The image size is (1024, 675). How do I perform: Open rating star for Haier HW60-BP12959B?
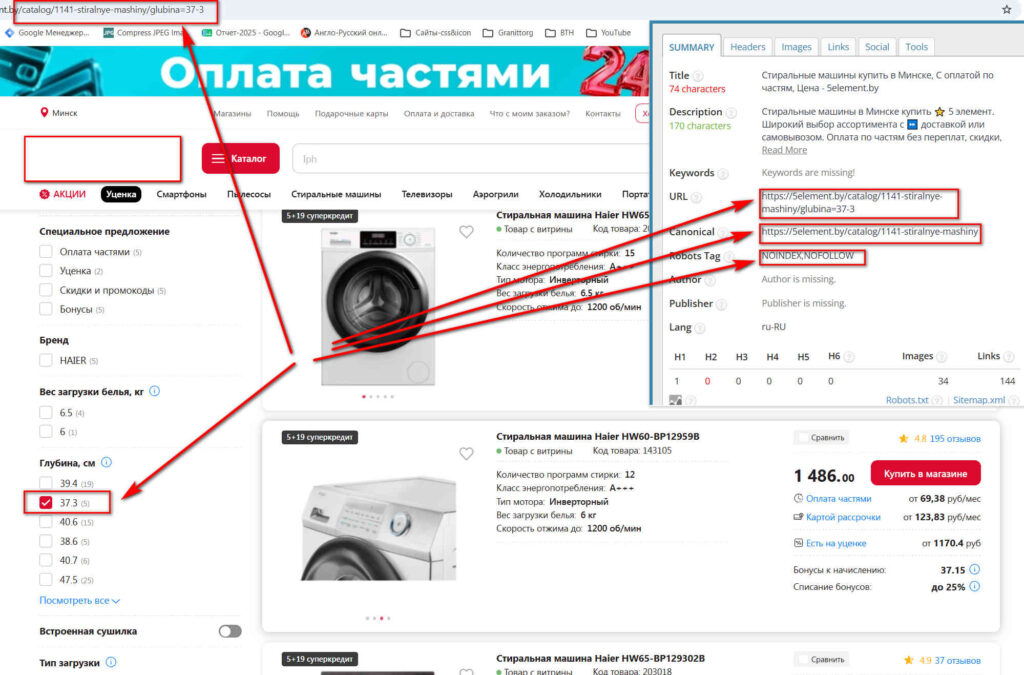903,438
